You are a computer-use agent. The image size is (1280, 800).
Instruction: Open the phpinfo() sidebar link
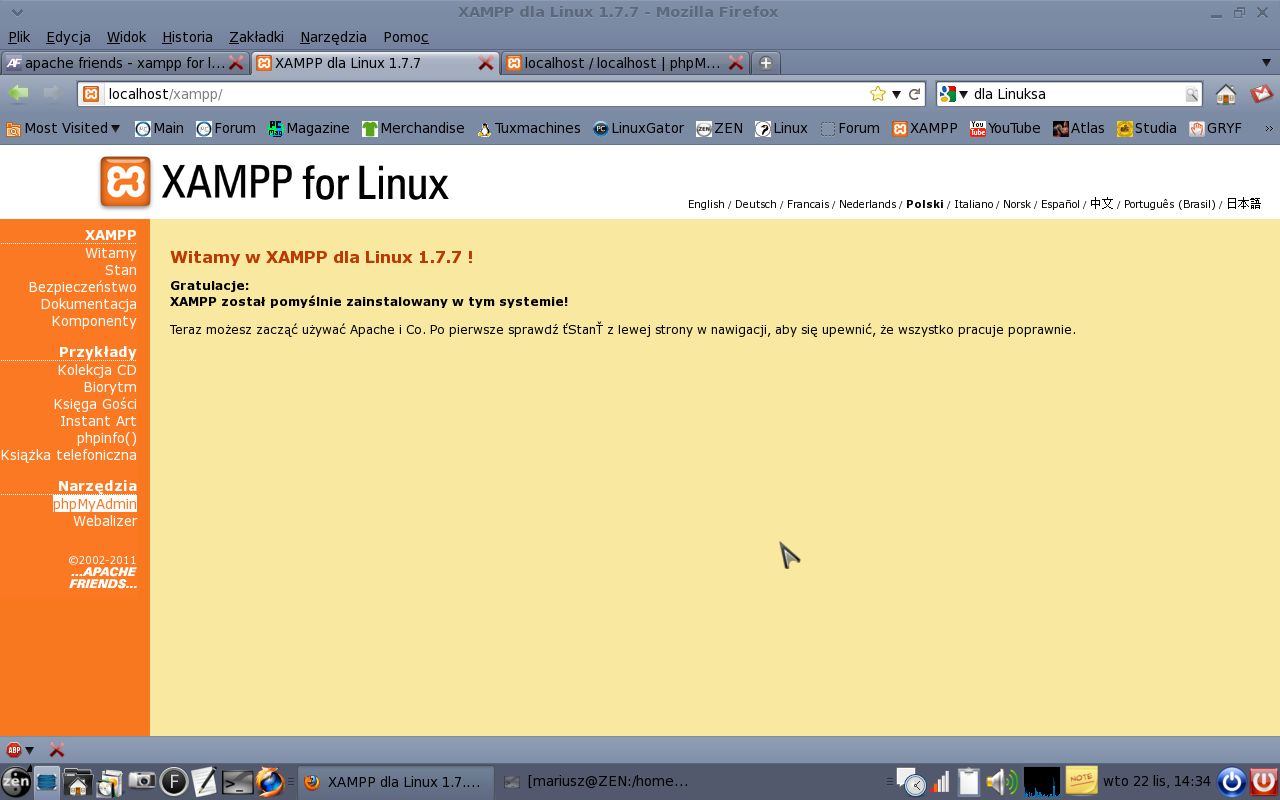pos(107,438)
